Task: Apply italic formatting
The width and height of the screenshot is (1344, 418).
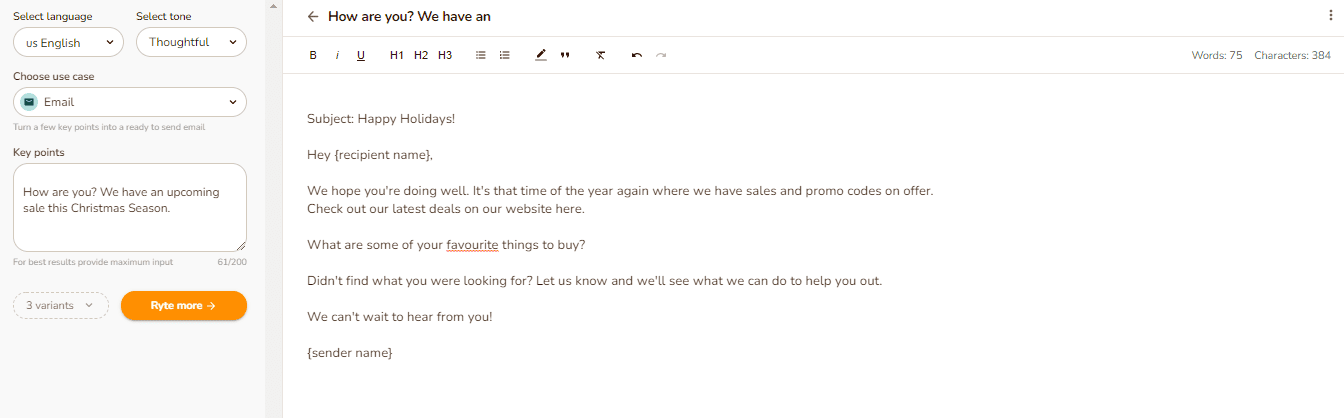Action: (337, 55)
